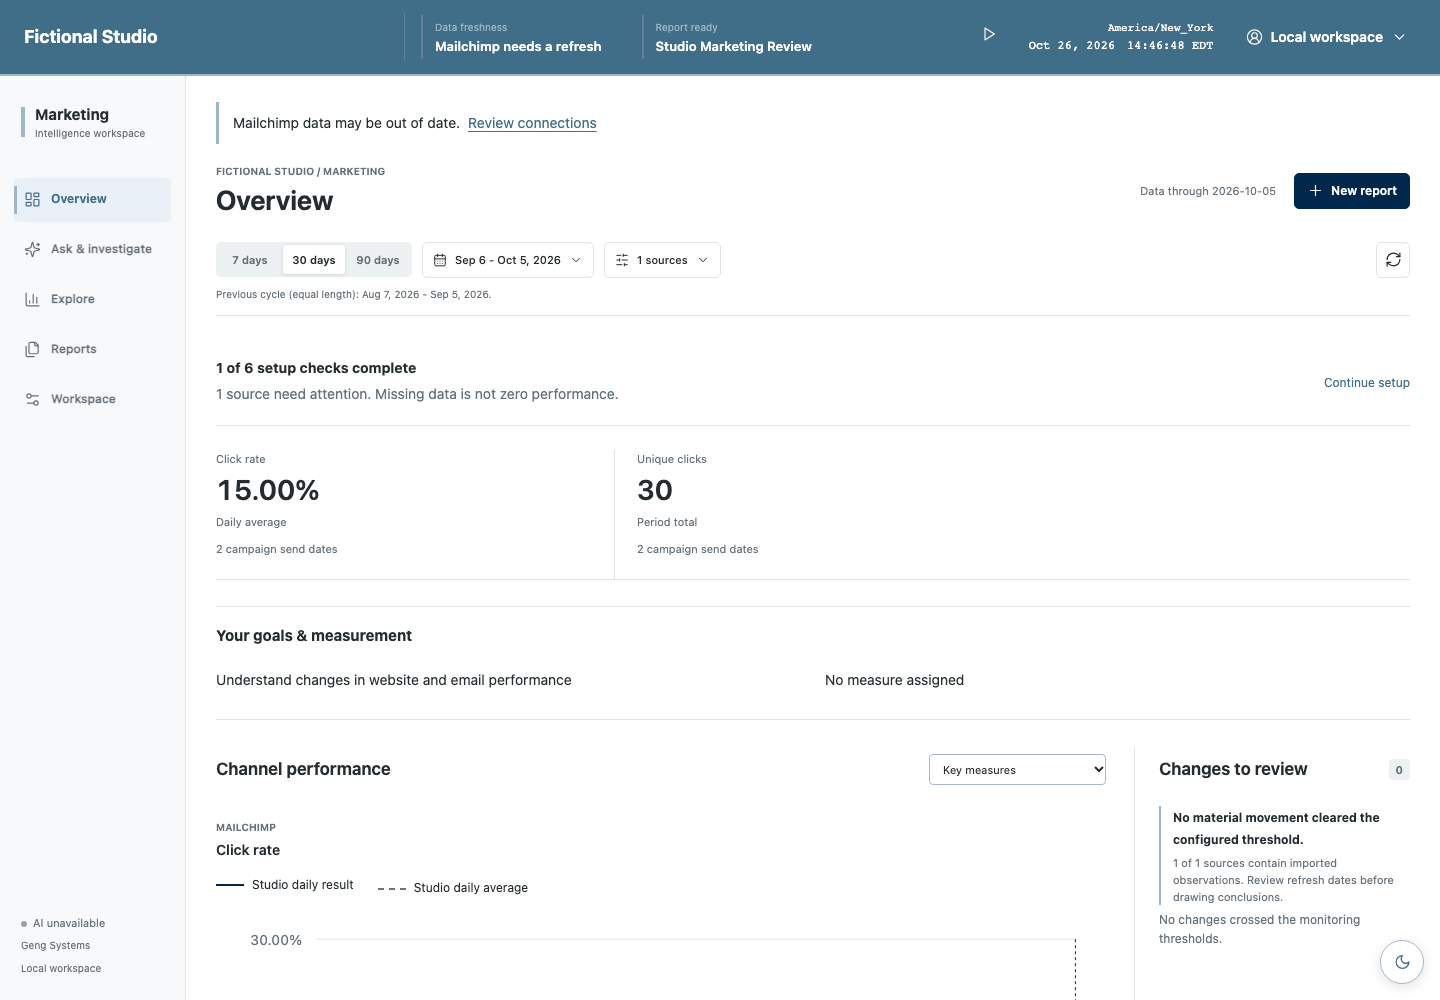Create a New report
Screen dimensions: 1440x1000
tap(1352, 191)
